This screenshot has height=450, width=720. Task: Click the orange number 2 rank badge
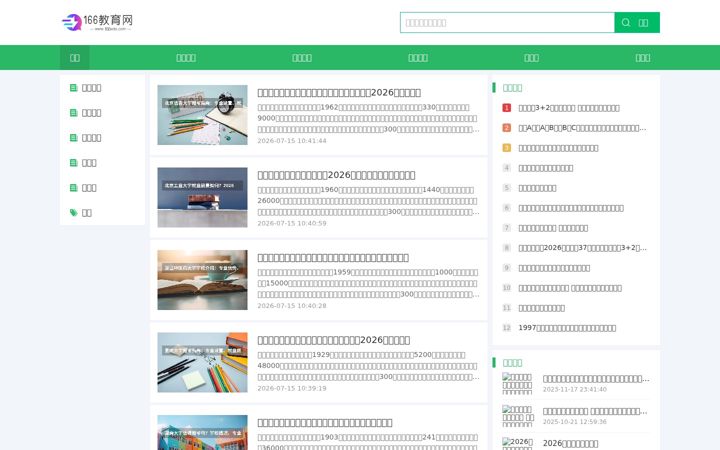(x=506, y=128)
